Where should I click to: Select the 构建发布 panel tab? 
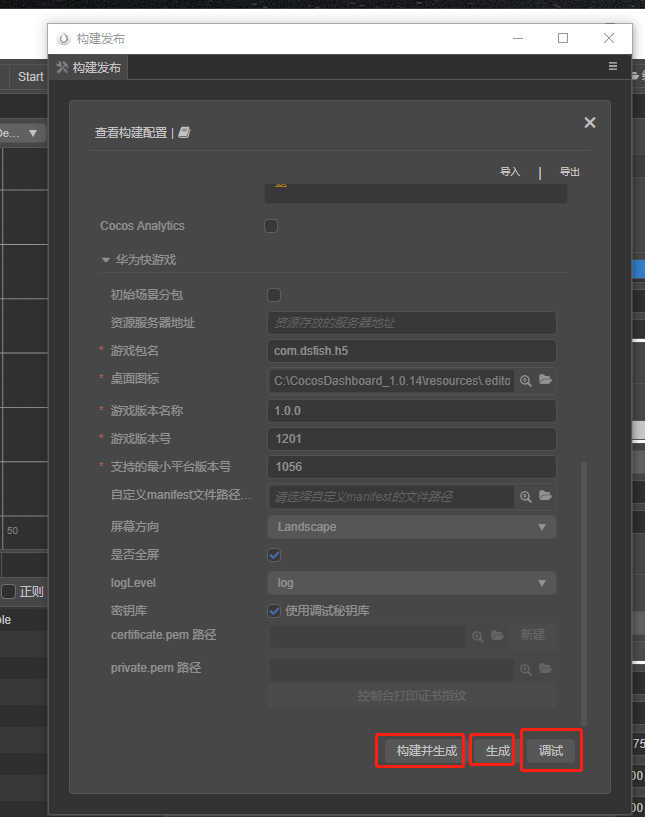click(89, 68)
